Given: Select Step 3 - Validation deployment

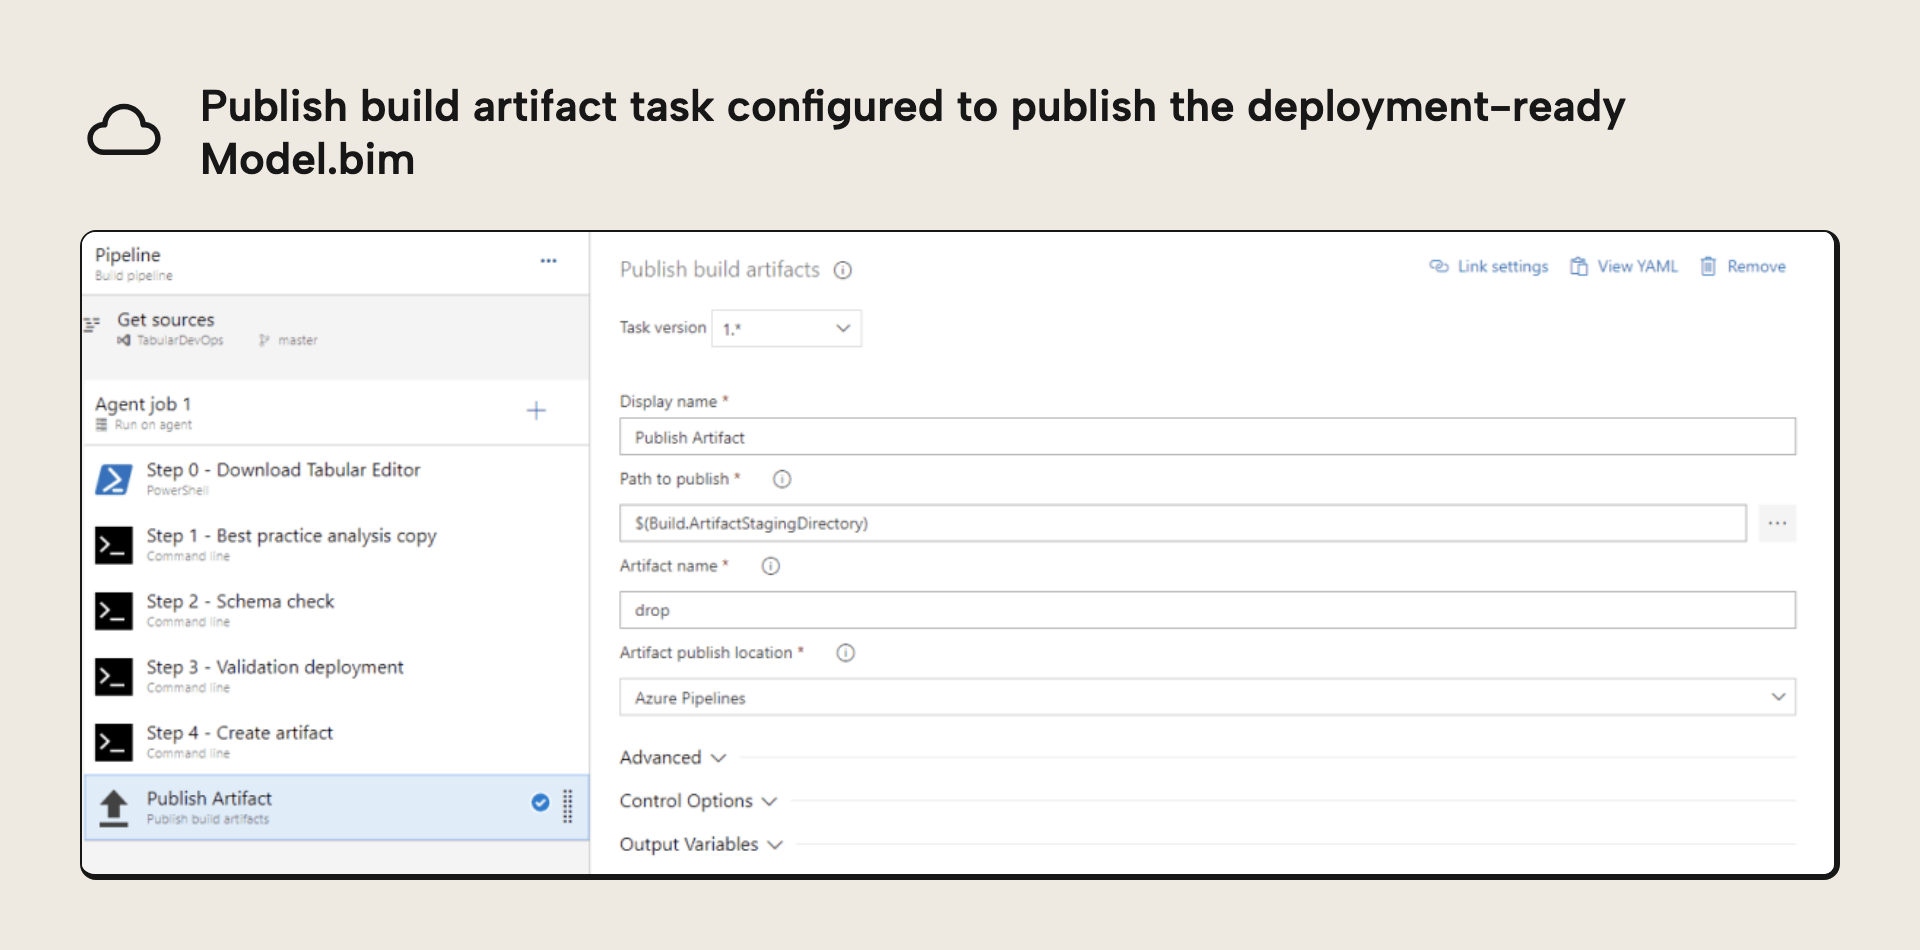Looking at the screenshot, I should pyautogui.click(x=336, y=677).
